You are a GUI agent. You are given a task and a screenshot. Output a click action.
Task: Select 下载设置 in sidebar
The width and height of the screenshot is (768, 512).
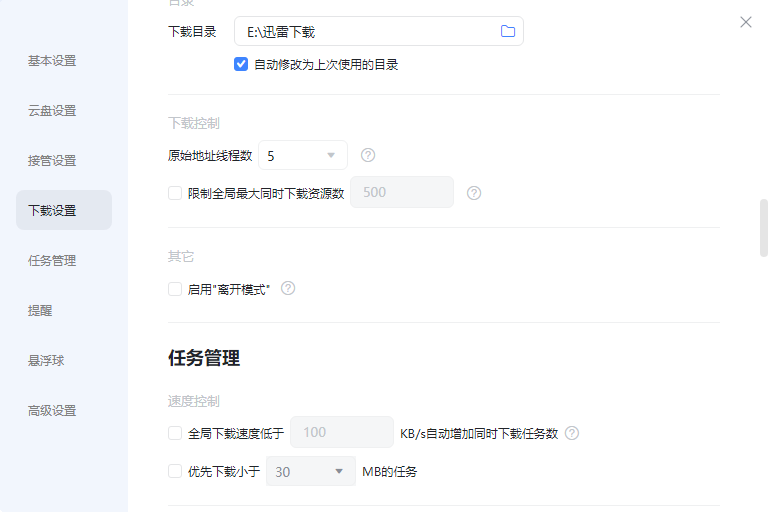click(64, 210)
